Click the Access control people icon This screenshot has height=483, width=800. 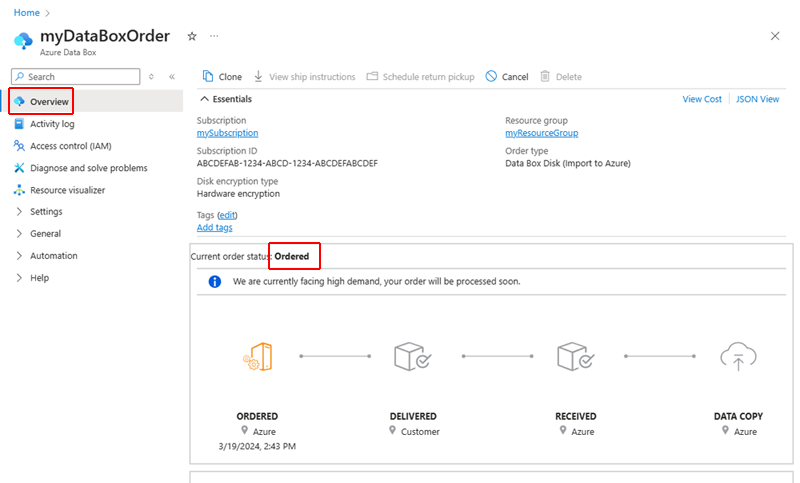pyautogui.click(x=19, y=146)
